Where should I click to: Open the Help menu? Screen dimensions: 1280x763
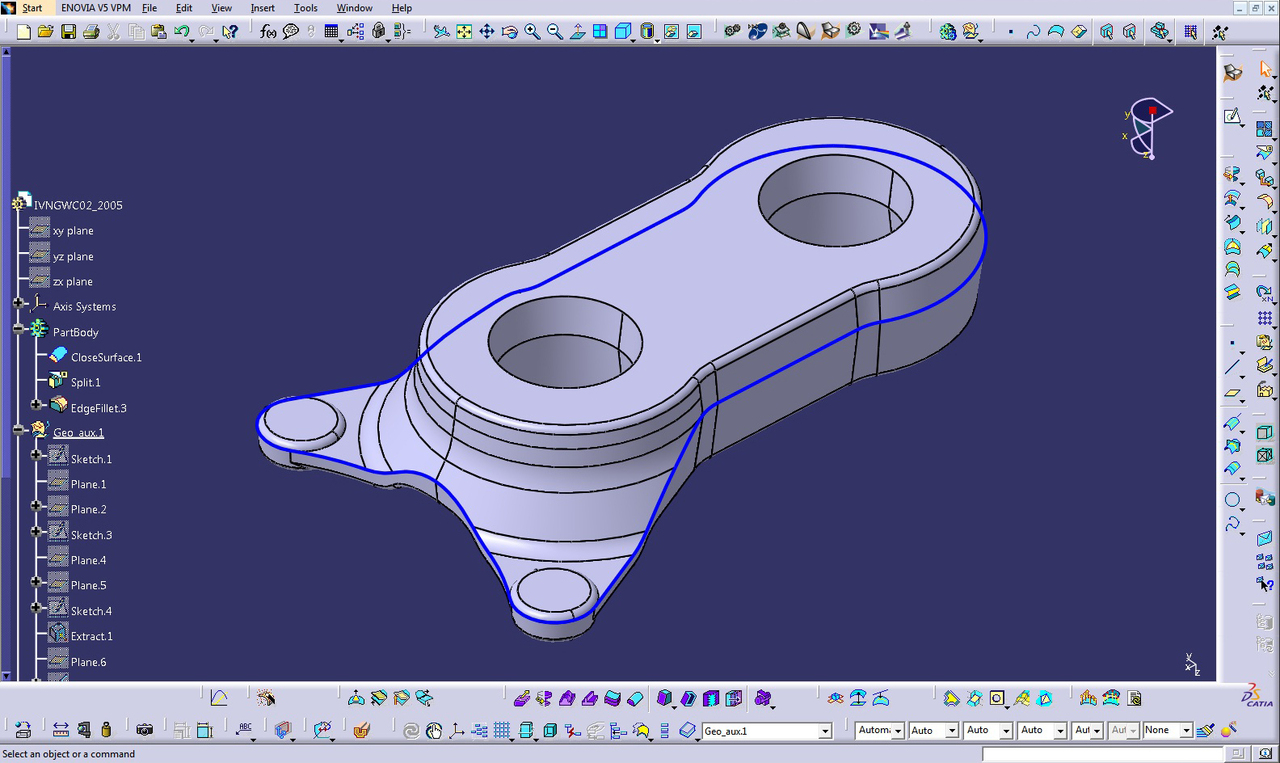click(401, 8)
